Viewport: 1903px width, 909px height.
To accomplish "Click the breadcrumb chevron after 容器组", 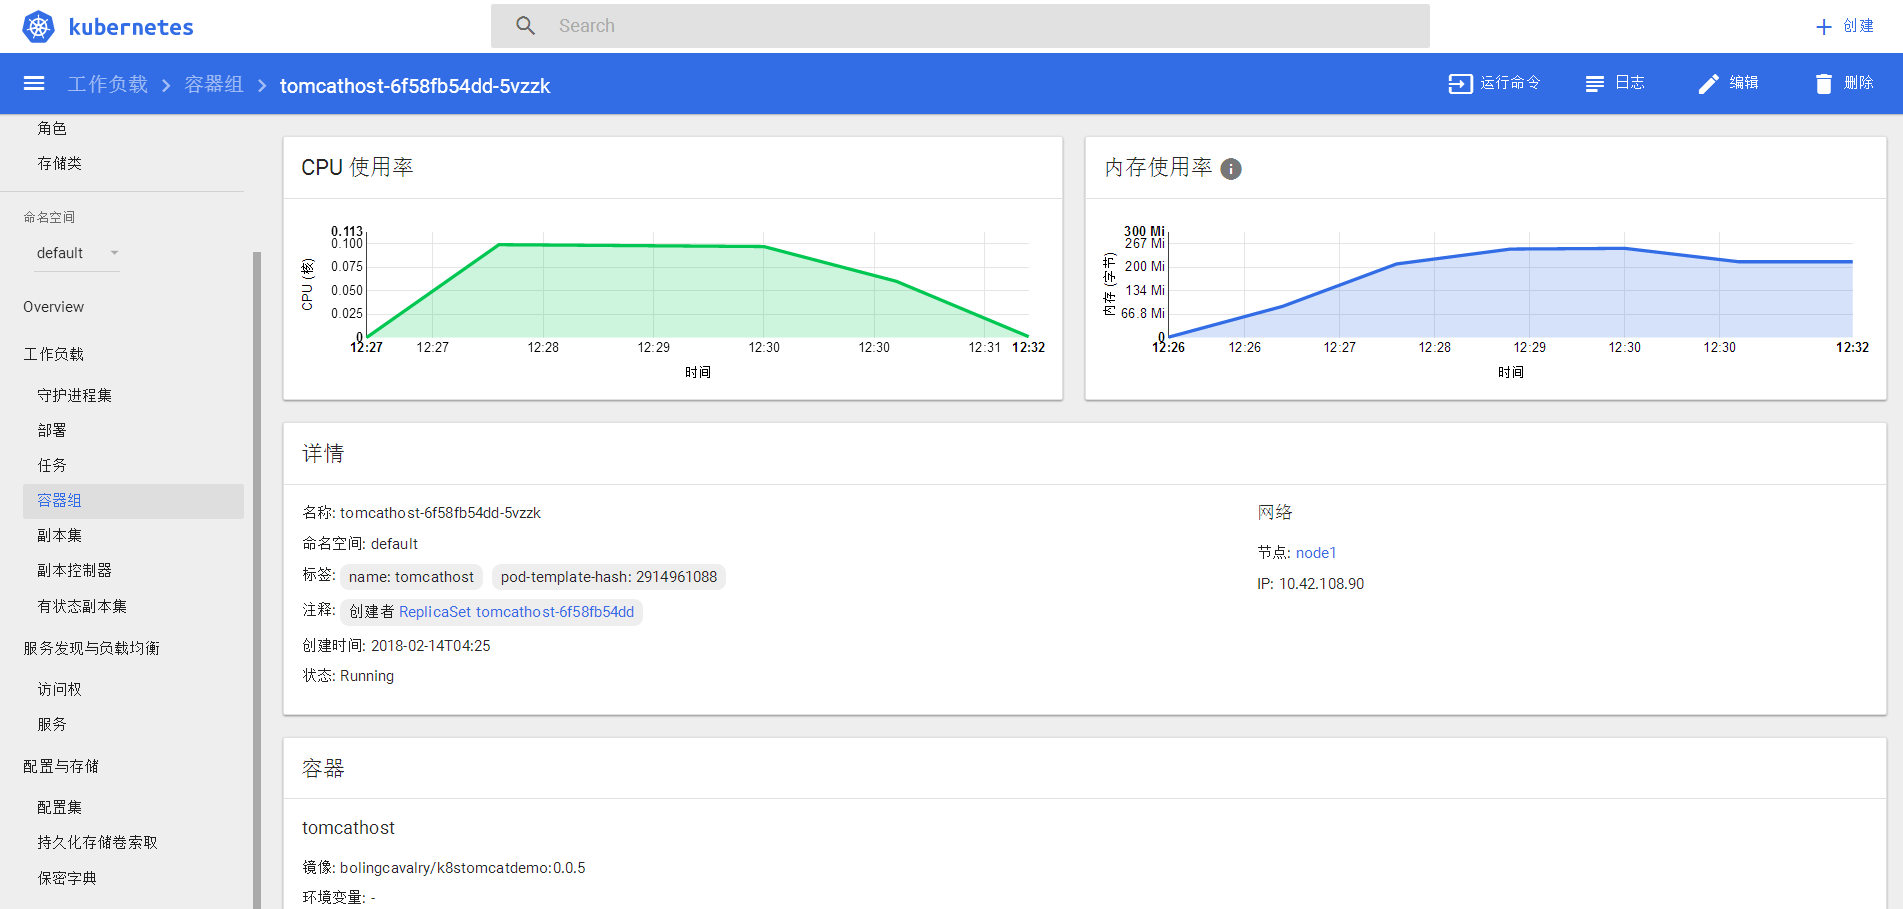I will click(x=262, y=86).
